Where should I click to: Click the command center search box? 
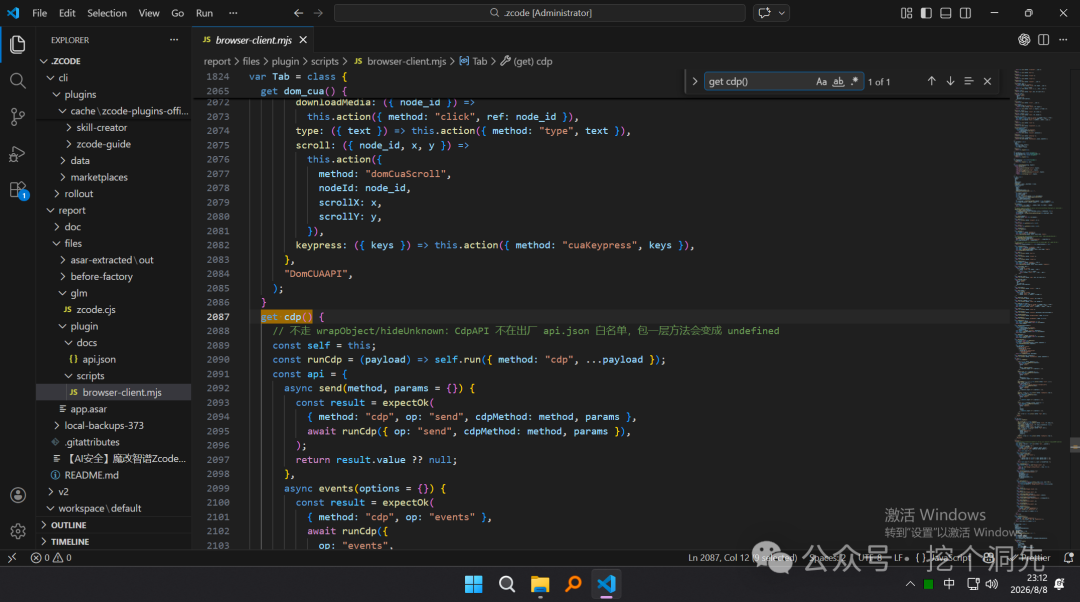pyautogui.click(x=540, y=13)
